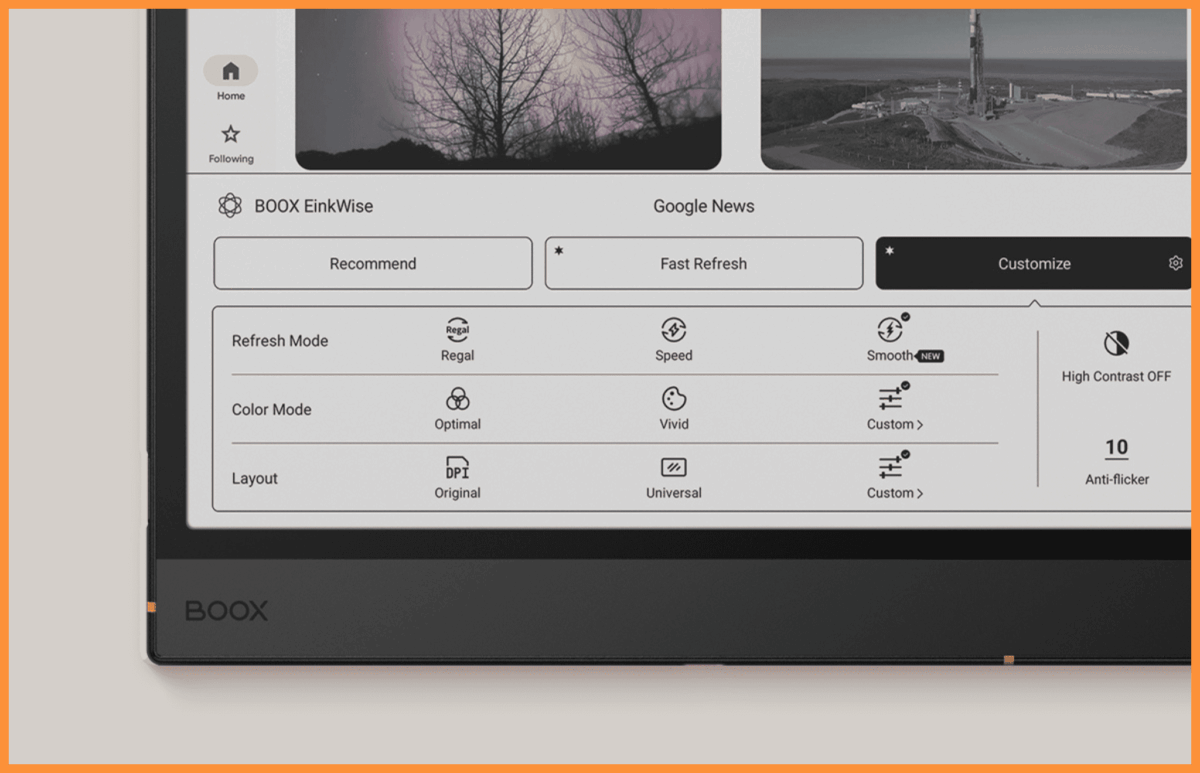The height and width of the screenshot is (773, 1200).
Task: Choose the Original DPI layout icon
Action: tap(457, 468)
